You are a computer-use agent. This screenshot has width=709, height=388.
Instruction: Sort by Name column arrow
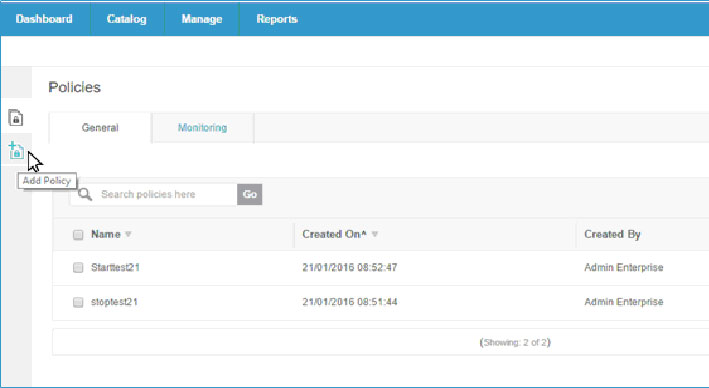pyautogui.click(x=128, y=234)
